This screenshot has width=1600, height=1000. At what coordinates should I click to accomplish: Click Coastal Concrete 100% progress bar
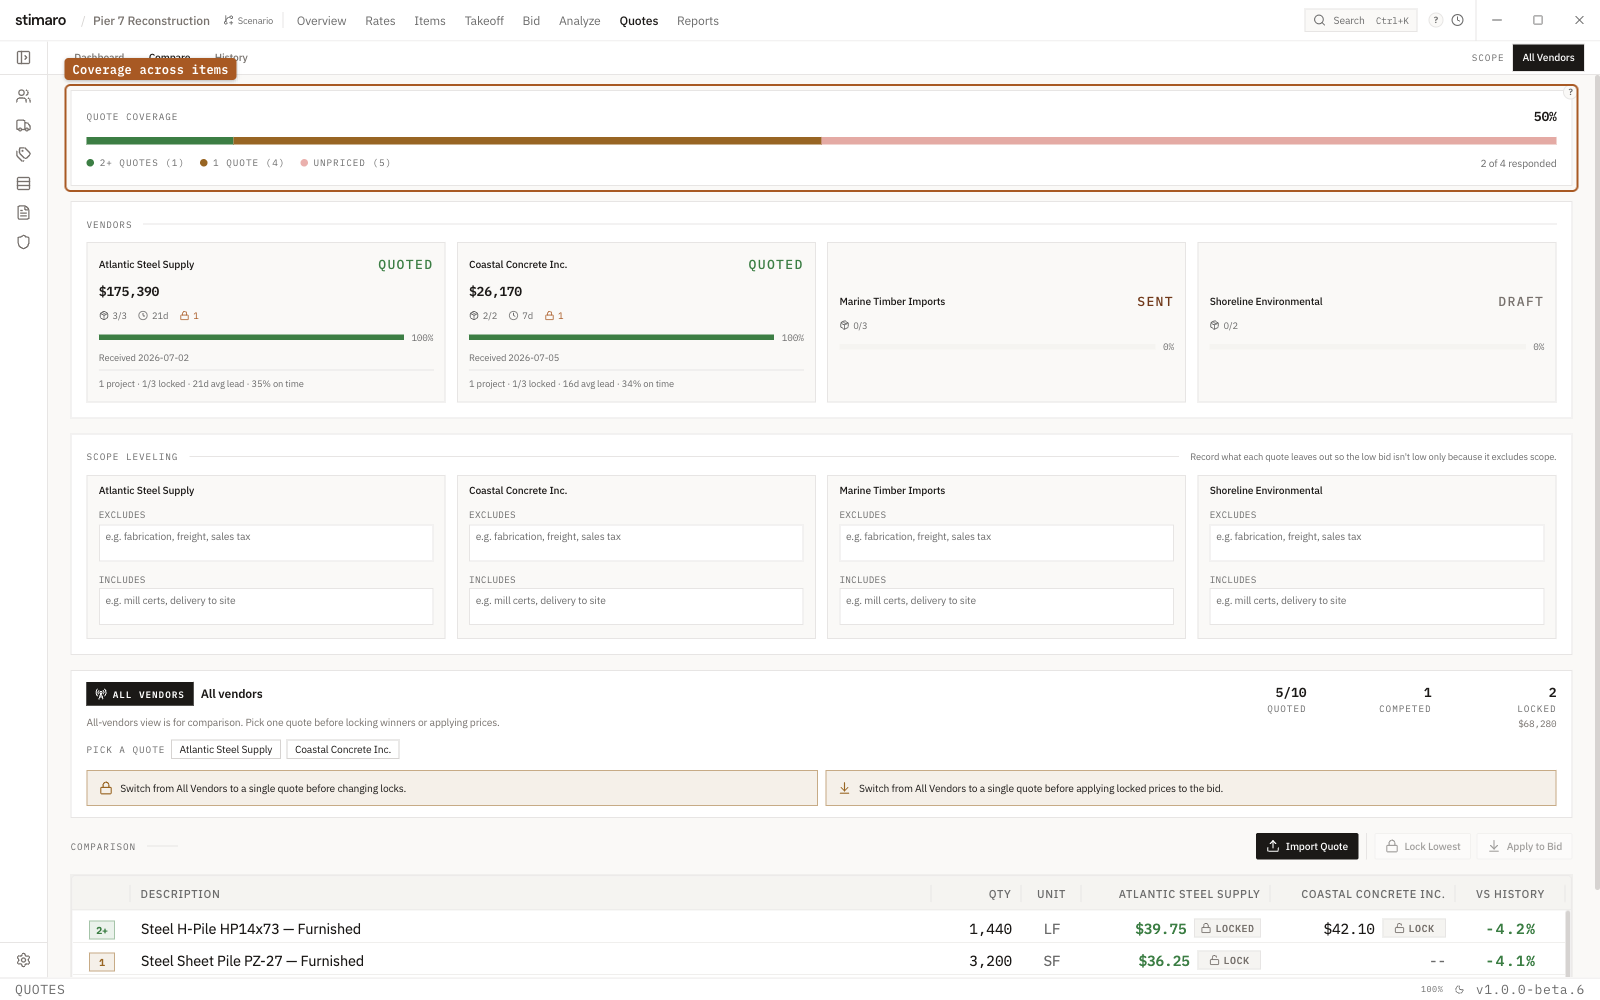622,338
